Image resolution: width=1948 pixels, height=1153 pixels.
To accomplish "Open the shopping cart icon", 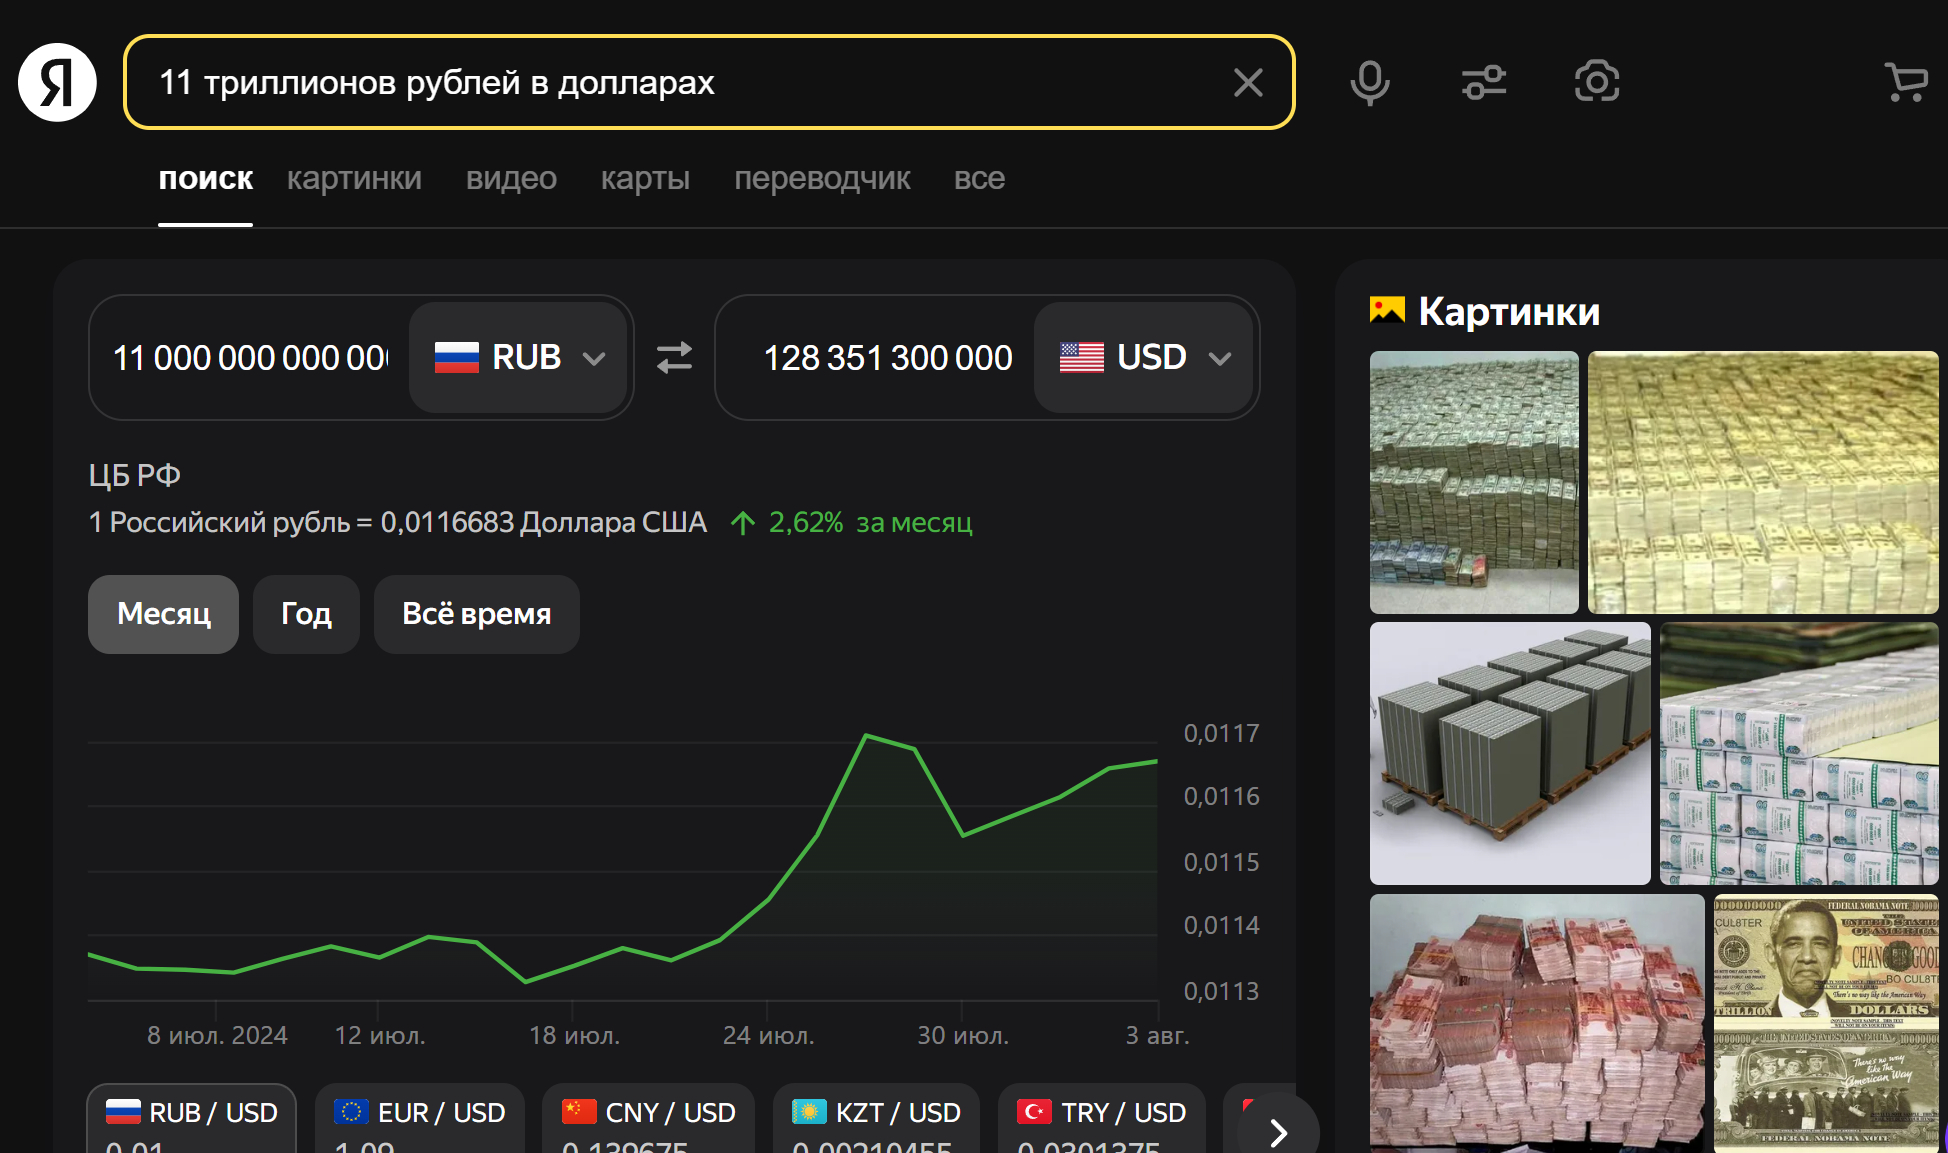I will [x=1905, y=82].
